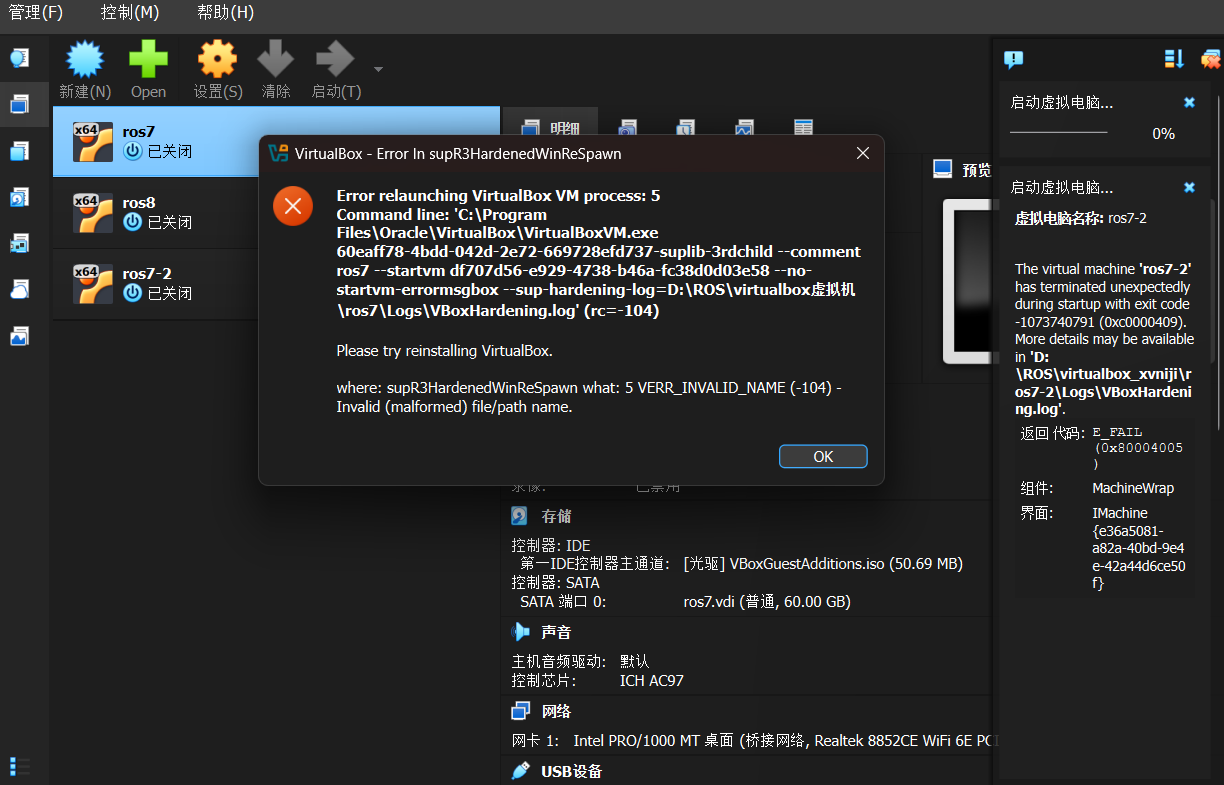Screen dimensions: 1224x785
Task: Open the Cloud profiles icon in left sidebar
Action: [20, 290]
